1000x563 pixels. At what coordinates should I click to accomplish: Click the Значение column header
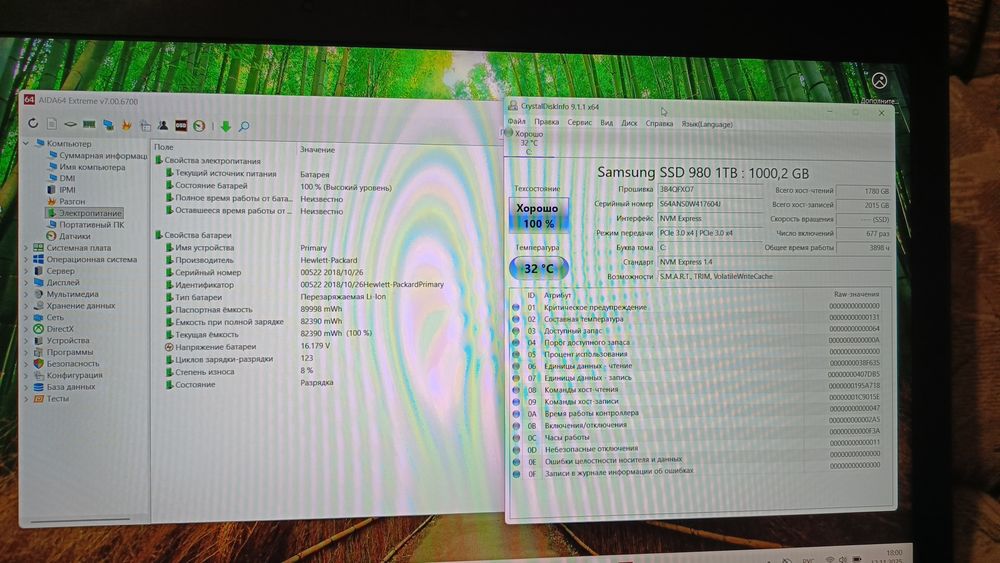tap(317, 150)
